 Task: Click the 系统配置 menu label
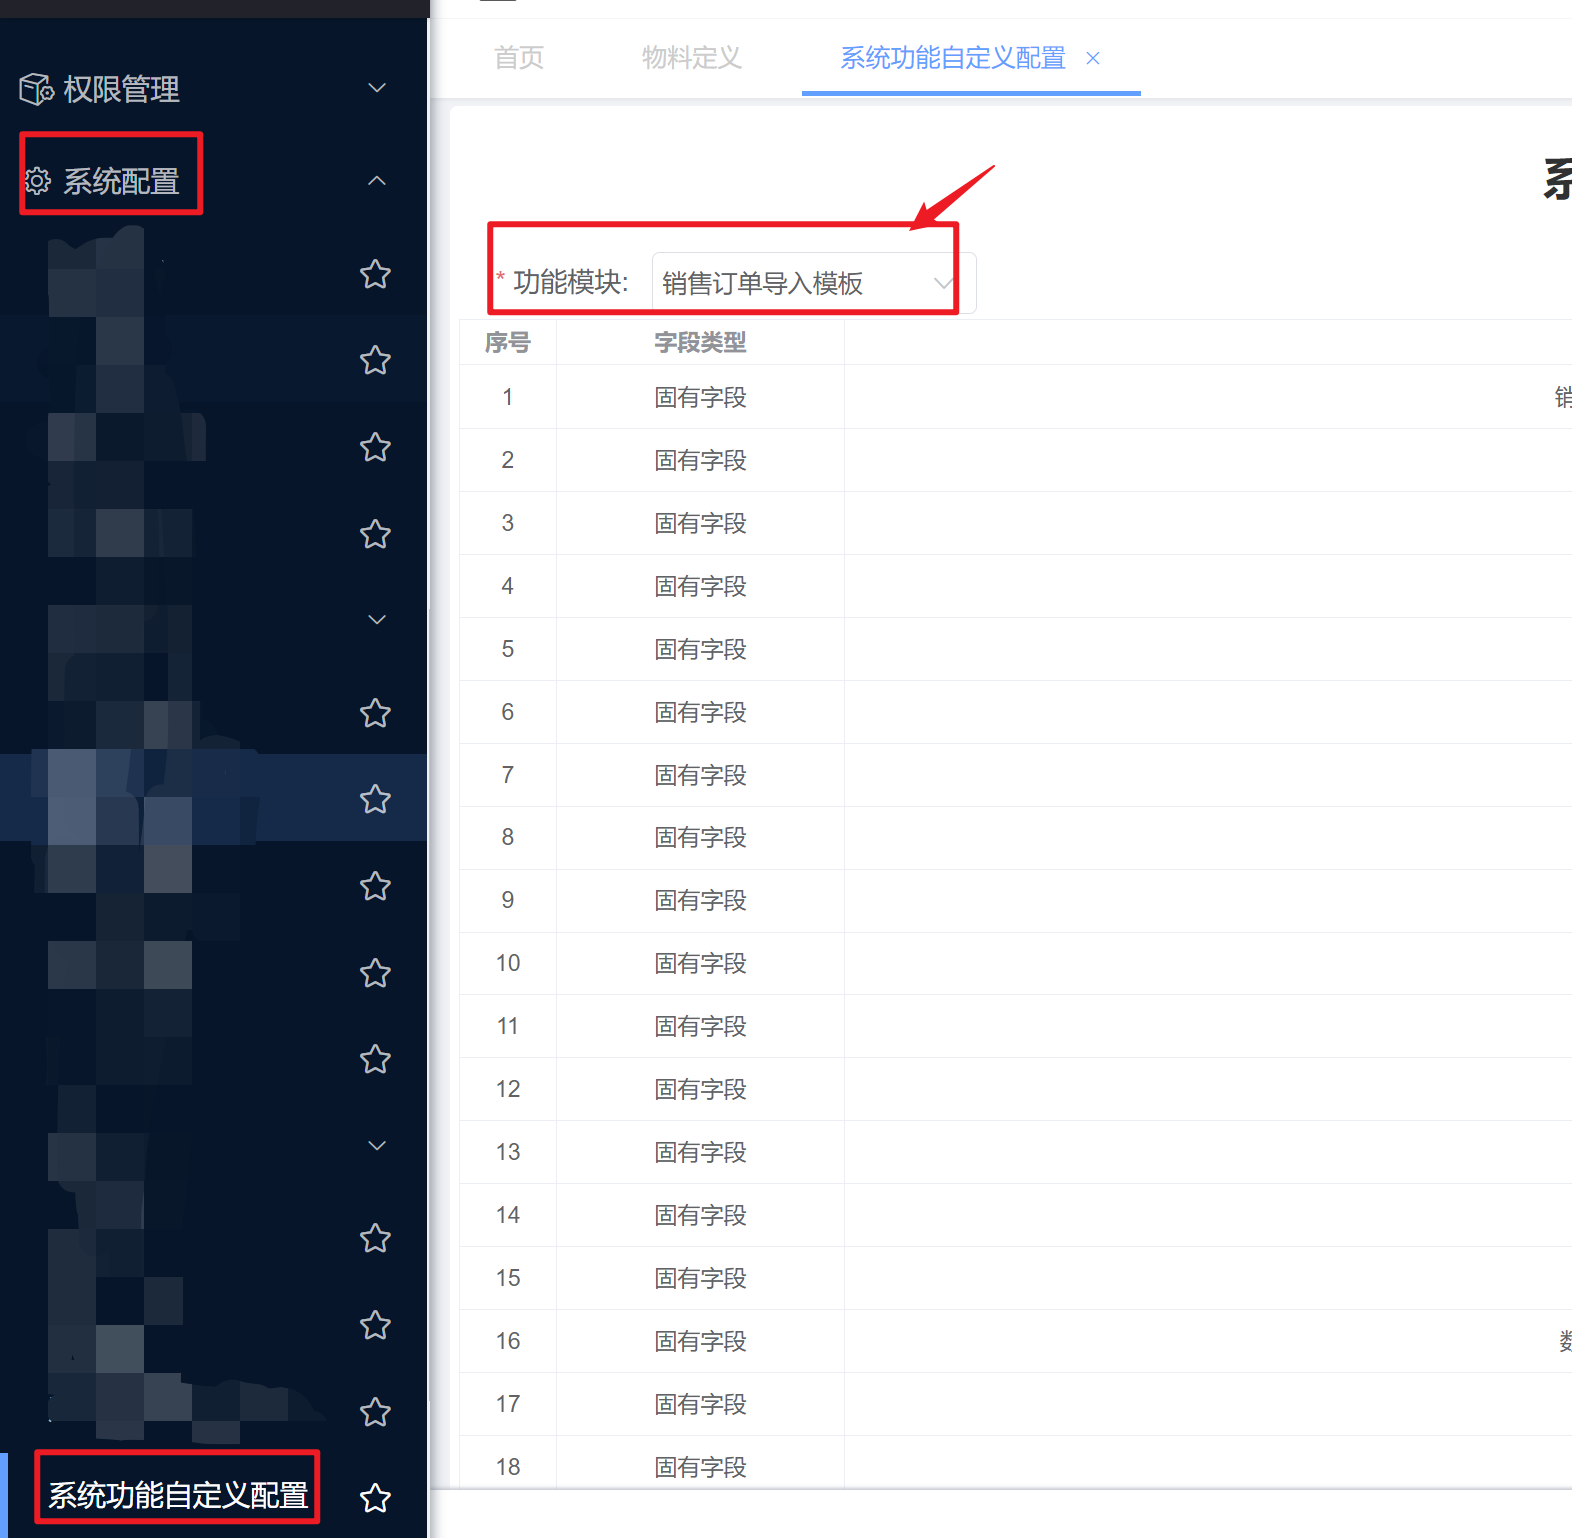point(121,181)
